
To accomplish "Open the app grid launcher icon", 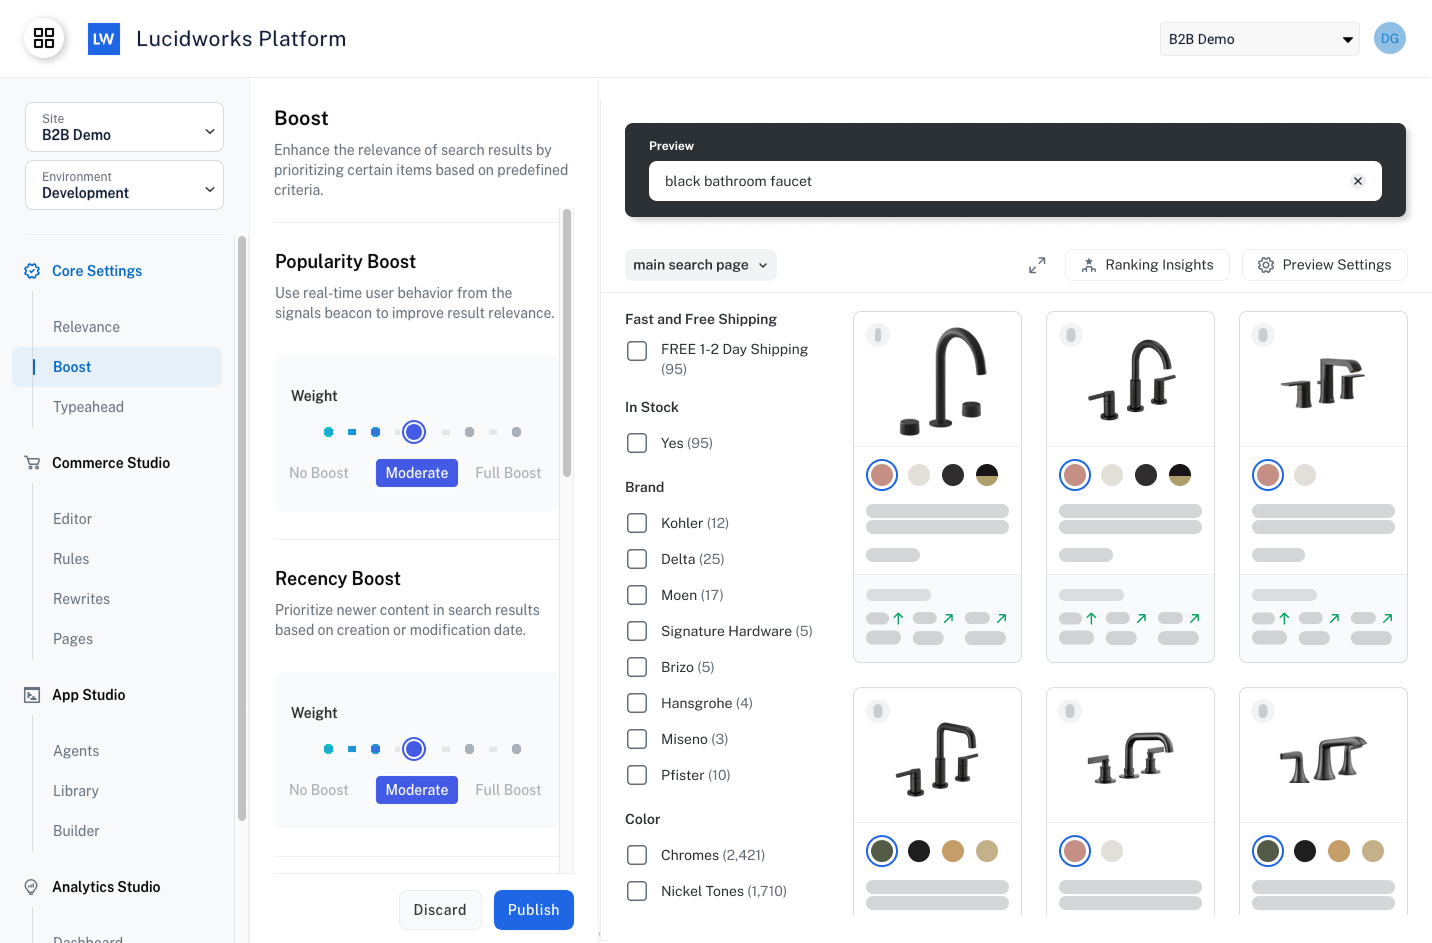I will 44,38.
